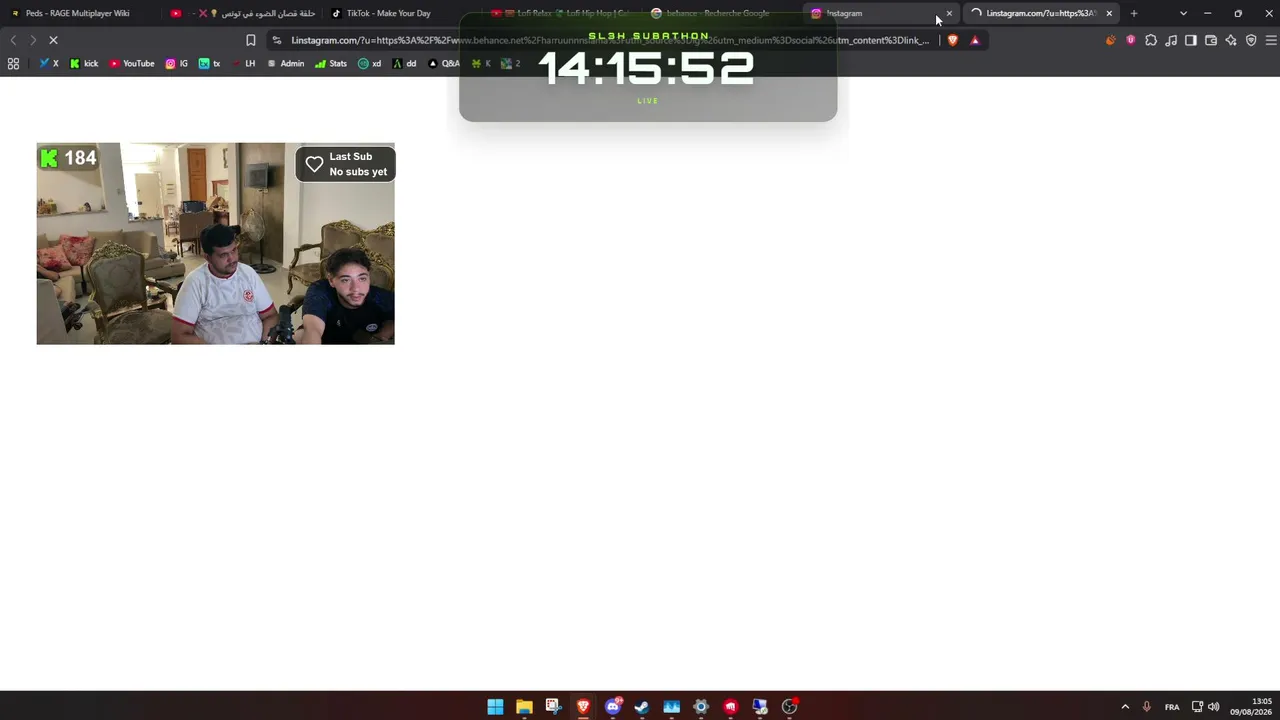
Task: Open Steam from the taskbar
Action: [x=642, y=707]
